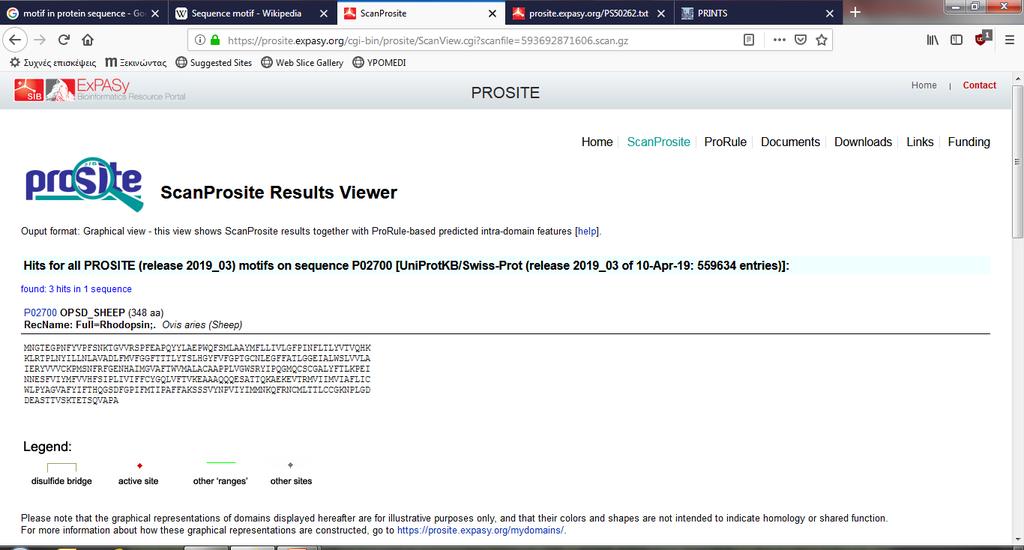The width and height of the screenshot is (1024, 550).
Task: Close the PRINTS tab
Action: (829, 13)
